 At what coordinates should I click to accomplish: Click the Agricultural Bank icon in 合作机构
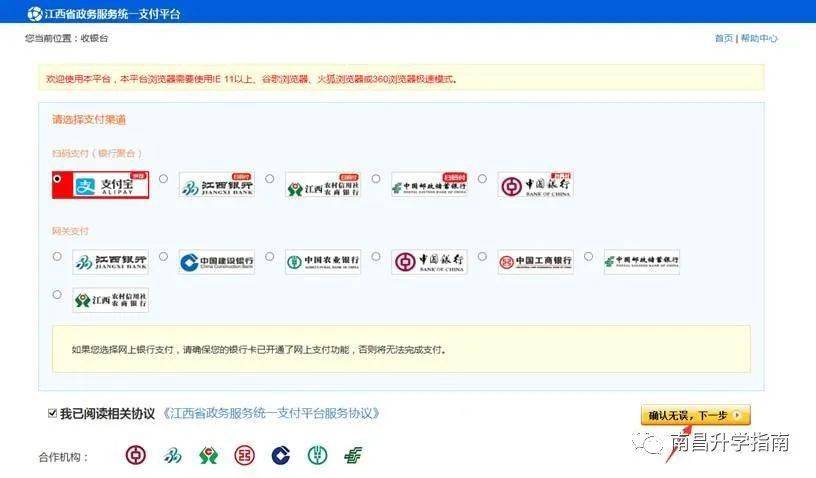tap(317, 455)
